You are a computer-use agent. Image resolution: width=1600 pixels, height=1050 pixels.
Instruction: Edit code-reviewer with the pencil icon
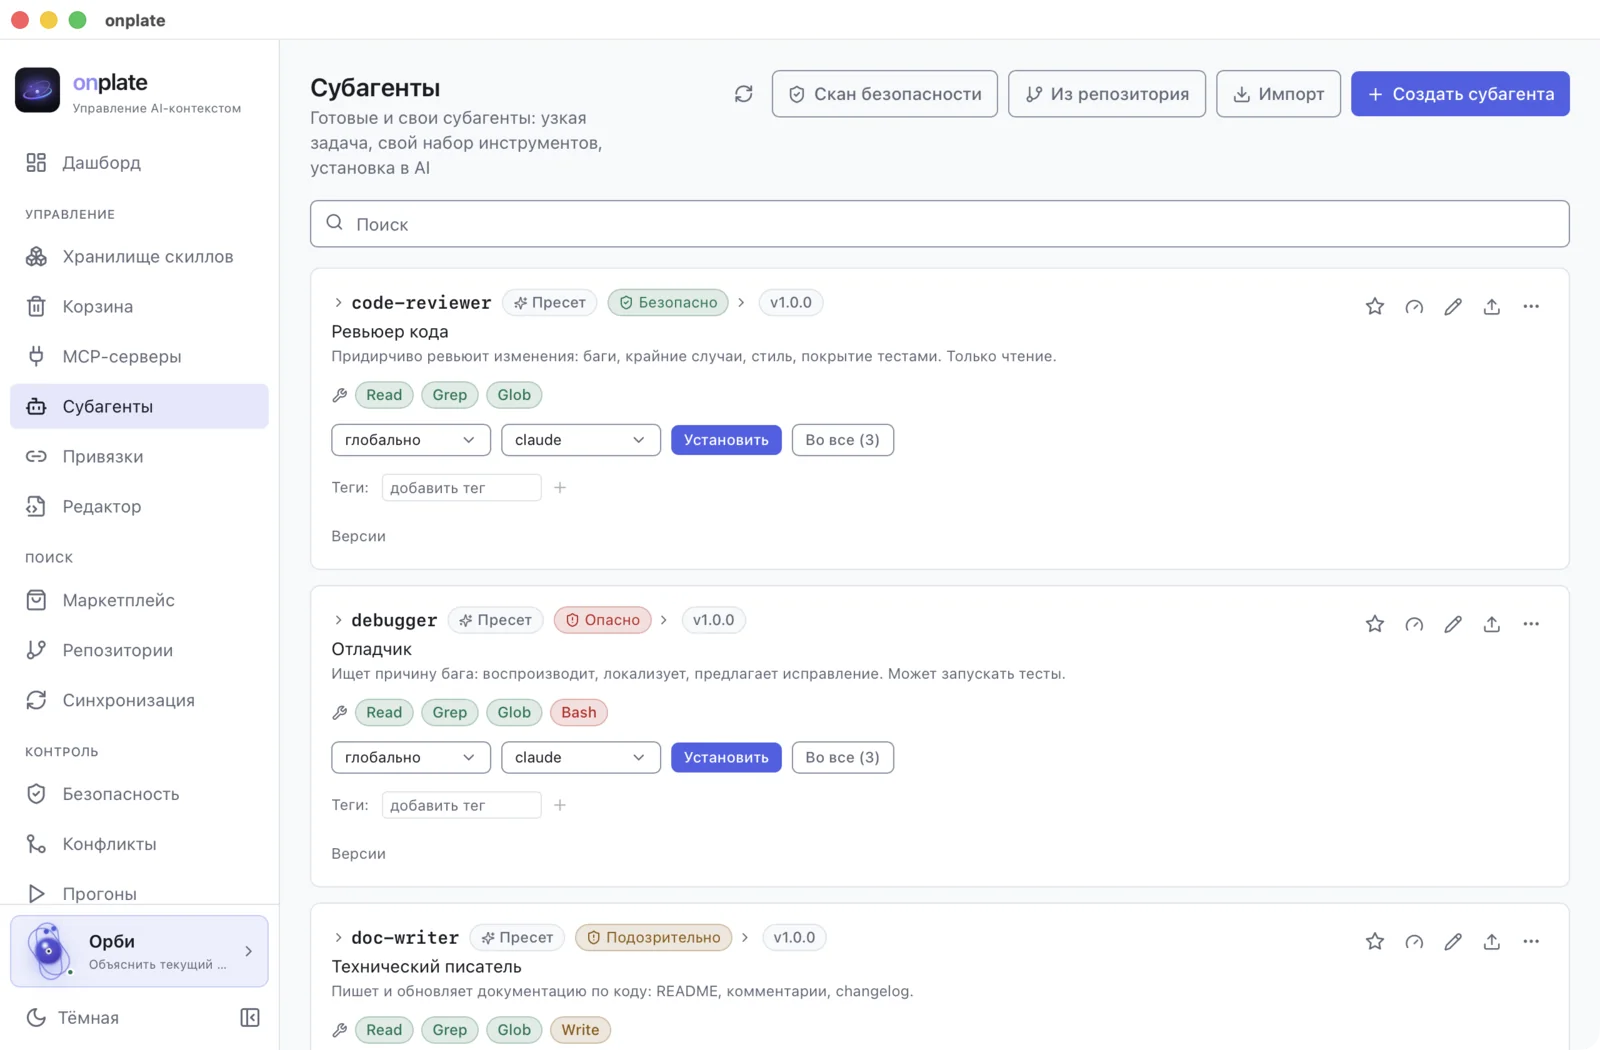(1453, 307)
